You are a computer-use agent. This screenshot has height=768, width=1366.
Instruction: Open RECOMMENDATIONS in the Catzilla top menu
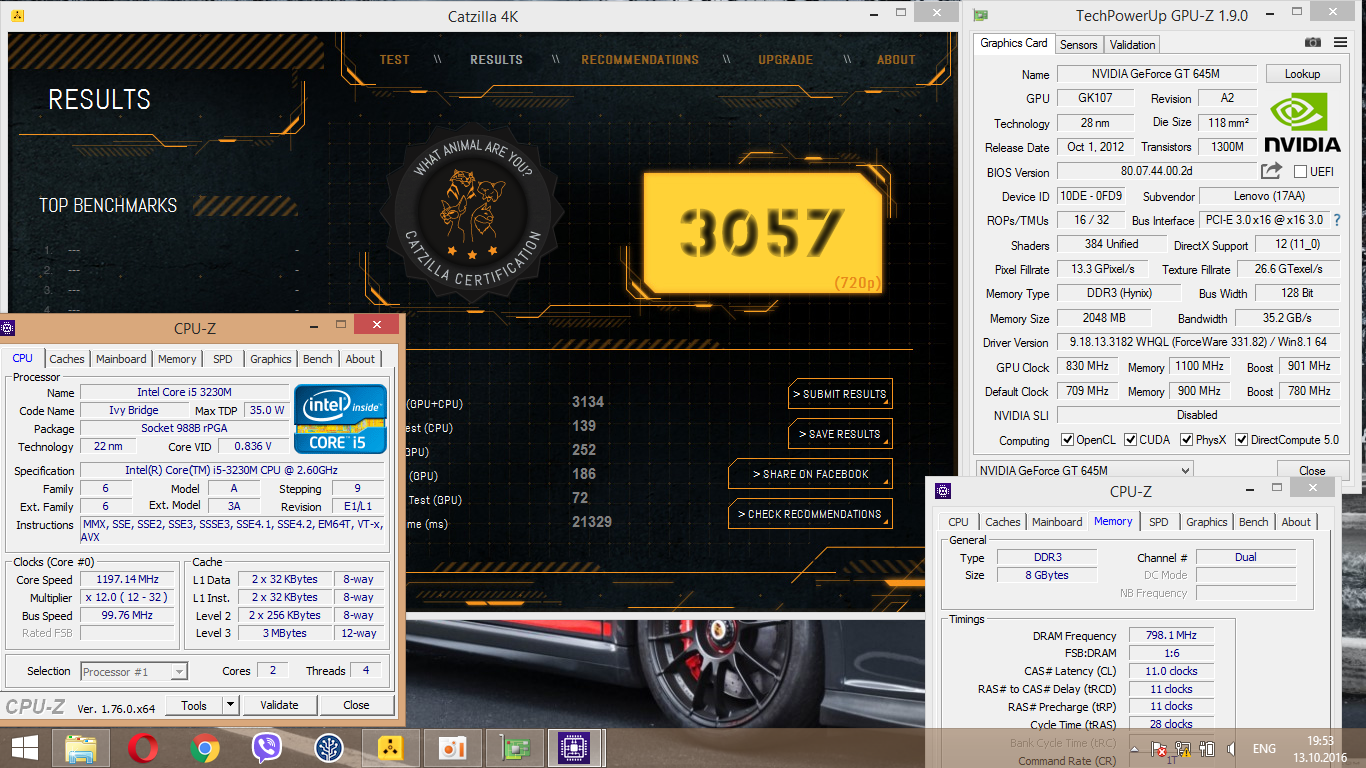pyautogui.click(x=640, y=59)
